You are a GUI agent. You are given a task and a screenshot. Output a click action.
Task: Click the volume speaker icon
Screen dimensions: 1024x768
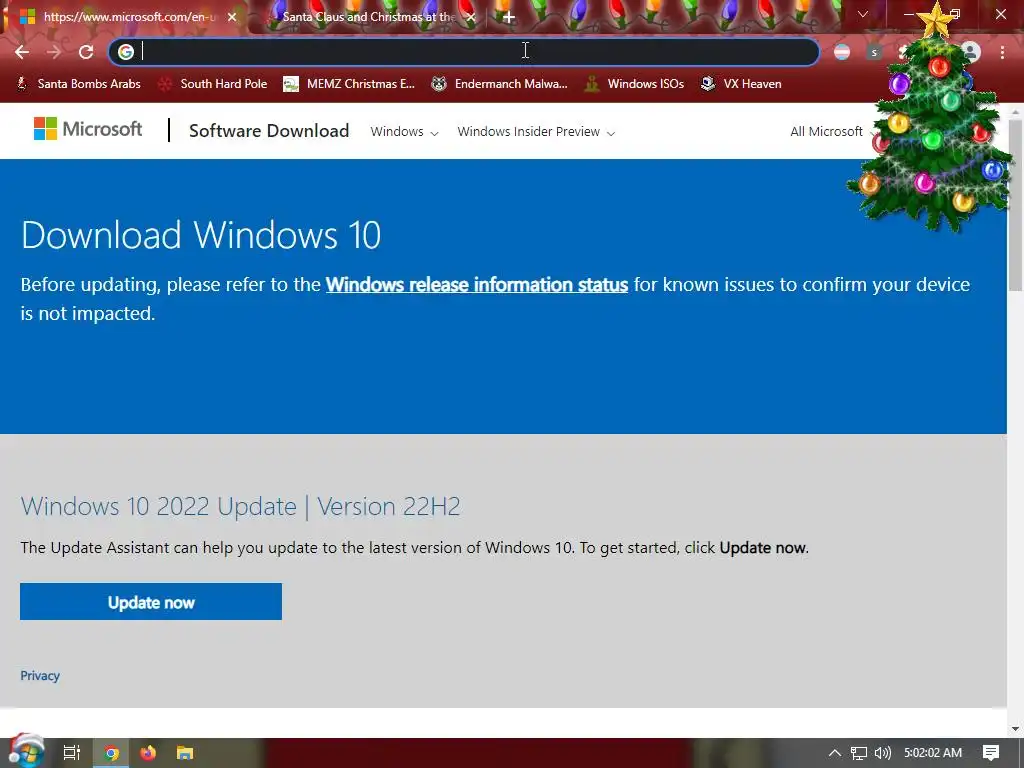pos(882,753)
